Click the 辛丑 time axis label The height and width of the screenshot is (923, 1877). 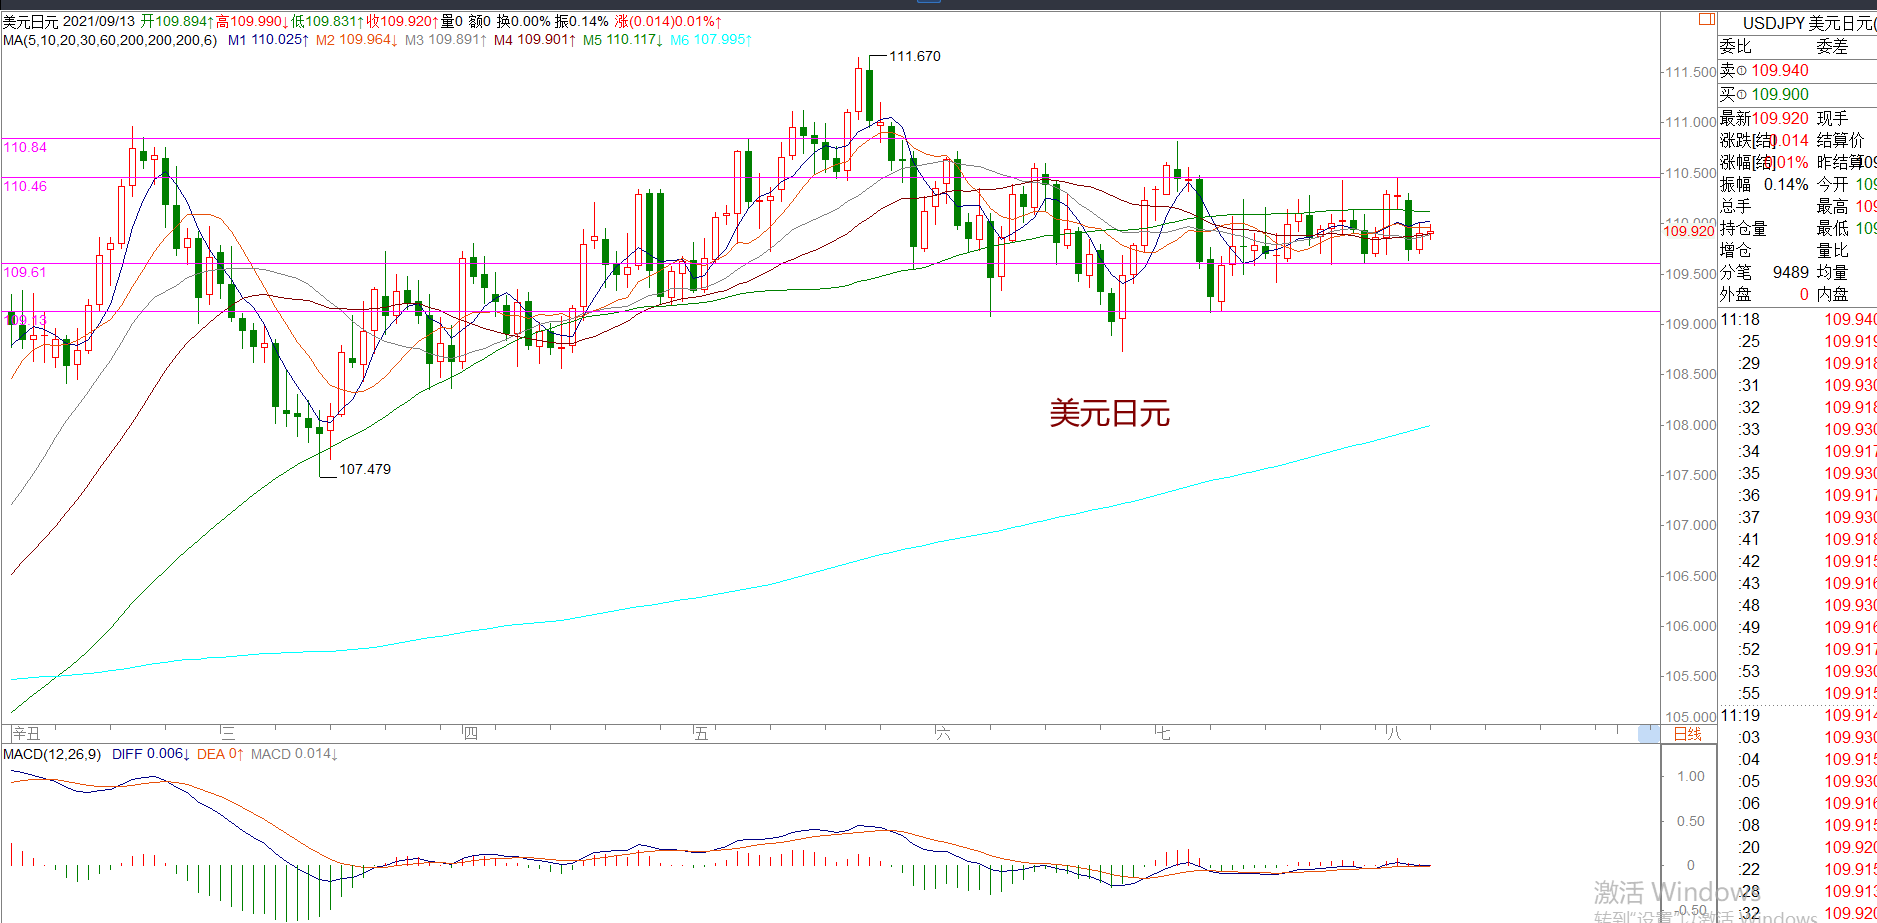pos(26,734)
